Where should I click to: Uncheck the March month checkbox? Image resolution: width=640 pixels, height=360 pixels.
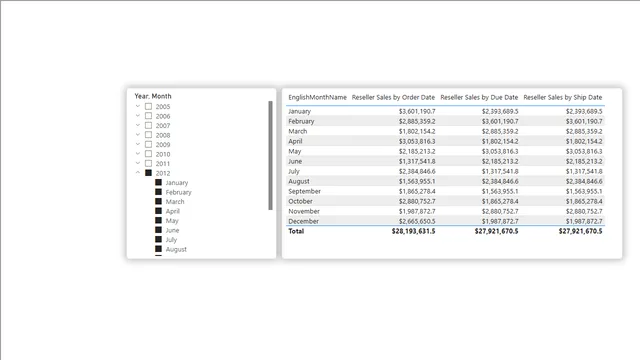click(158, 201)
